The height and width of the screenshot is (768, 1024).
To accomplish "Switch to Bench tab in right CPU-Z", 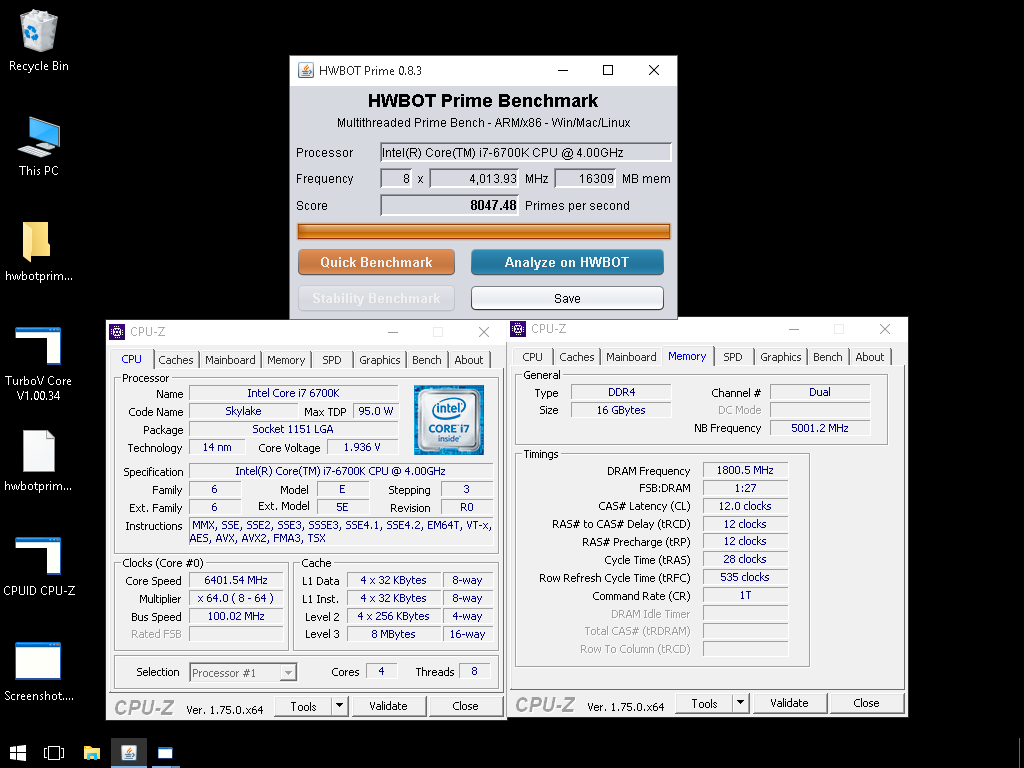I will coord(827,357).
